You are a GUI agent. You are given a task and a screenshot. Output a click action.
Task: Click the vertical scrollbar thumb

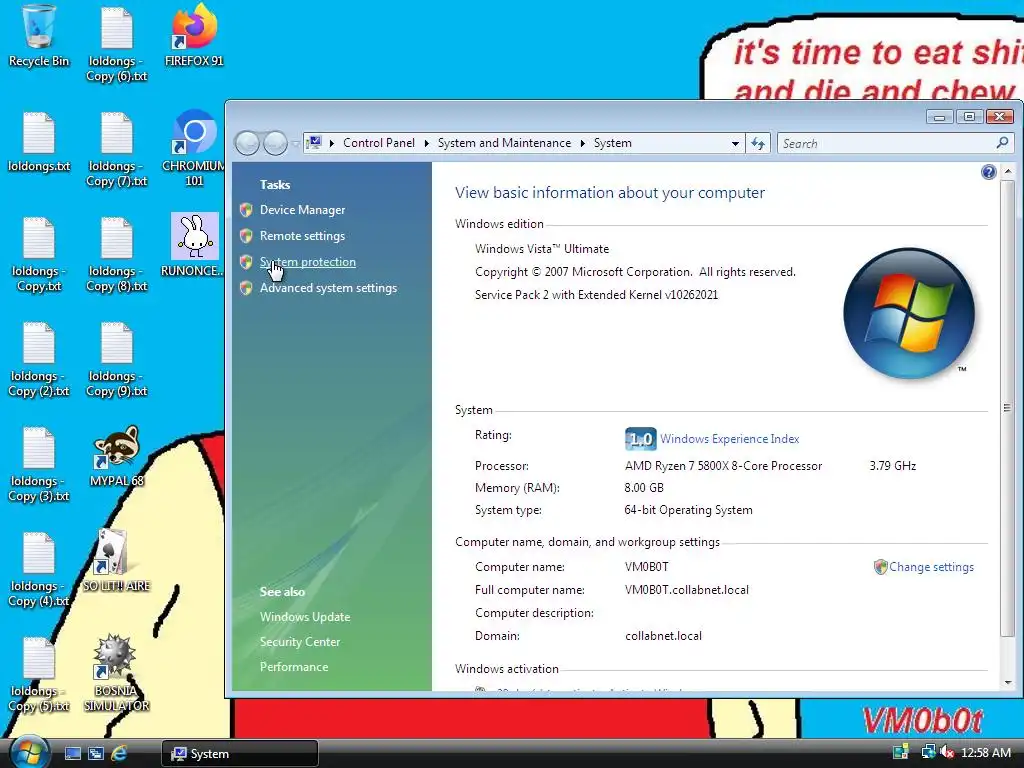tap(1008, 407)
